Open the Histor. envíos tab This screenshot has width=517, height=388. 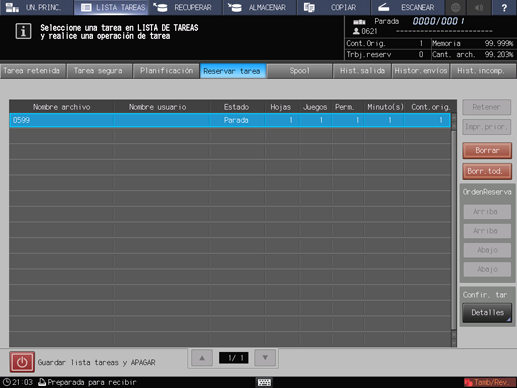(x=421, y=71)
